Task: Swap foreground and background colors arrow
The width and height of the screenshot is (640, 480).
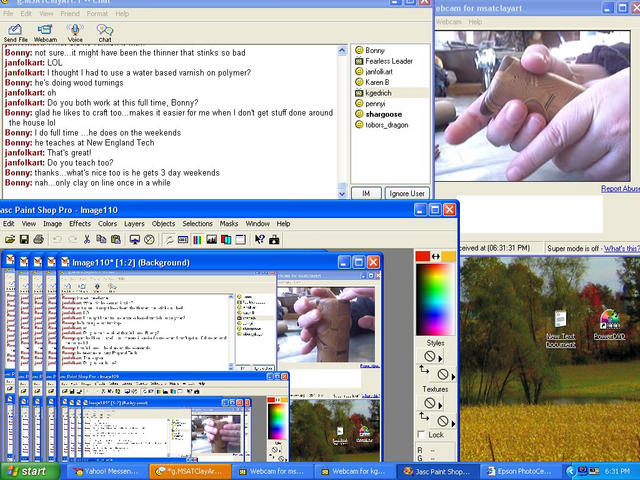Action: pos(436,256)
